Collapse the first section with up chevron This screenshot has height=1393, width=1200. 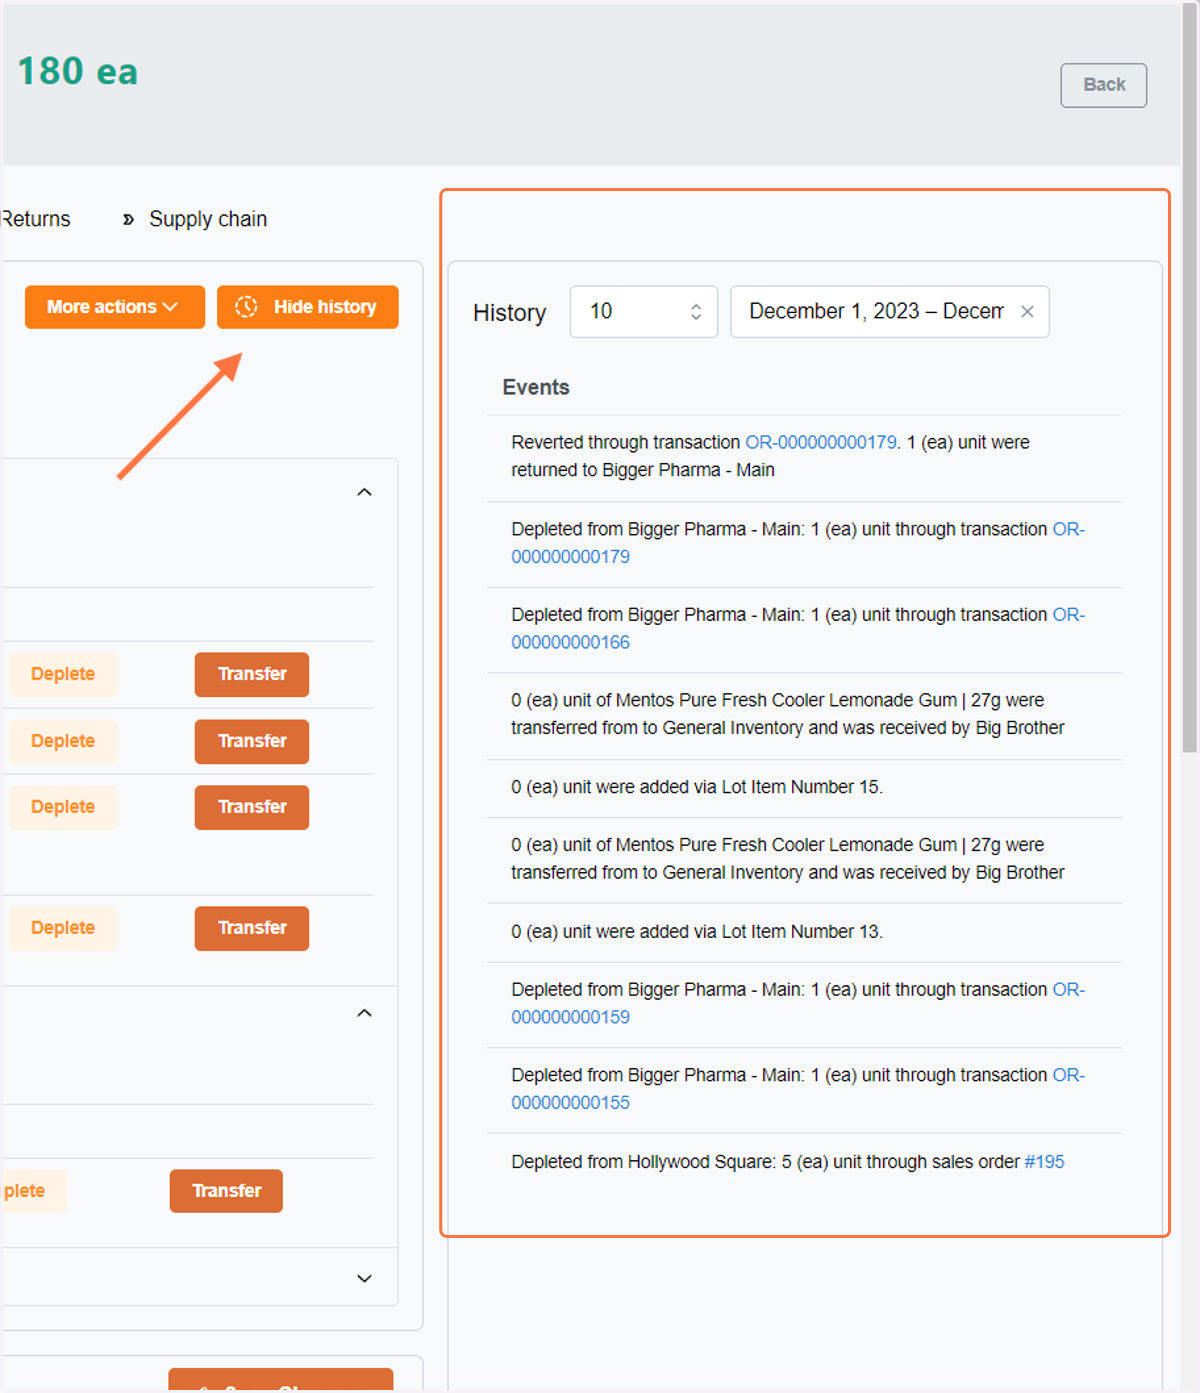[365, 492]
